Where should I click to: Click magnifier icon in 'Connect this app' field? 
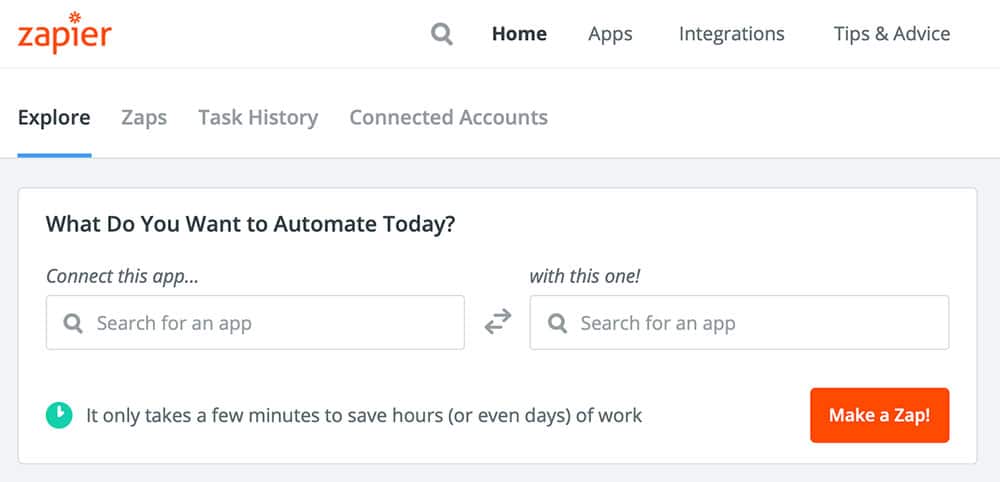73,323
